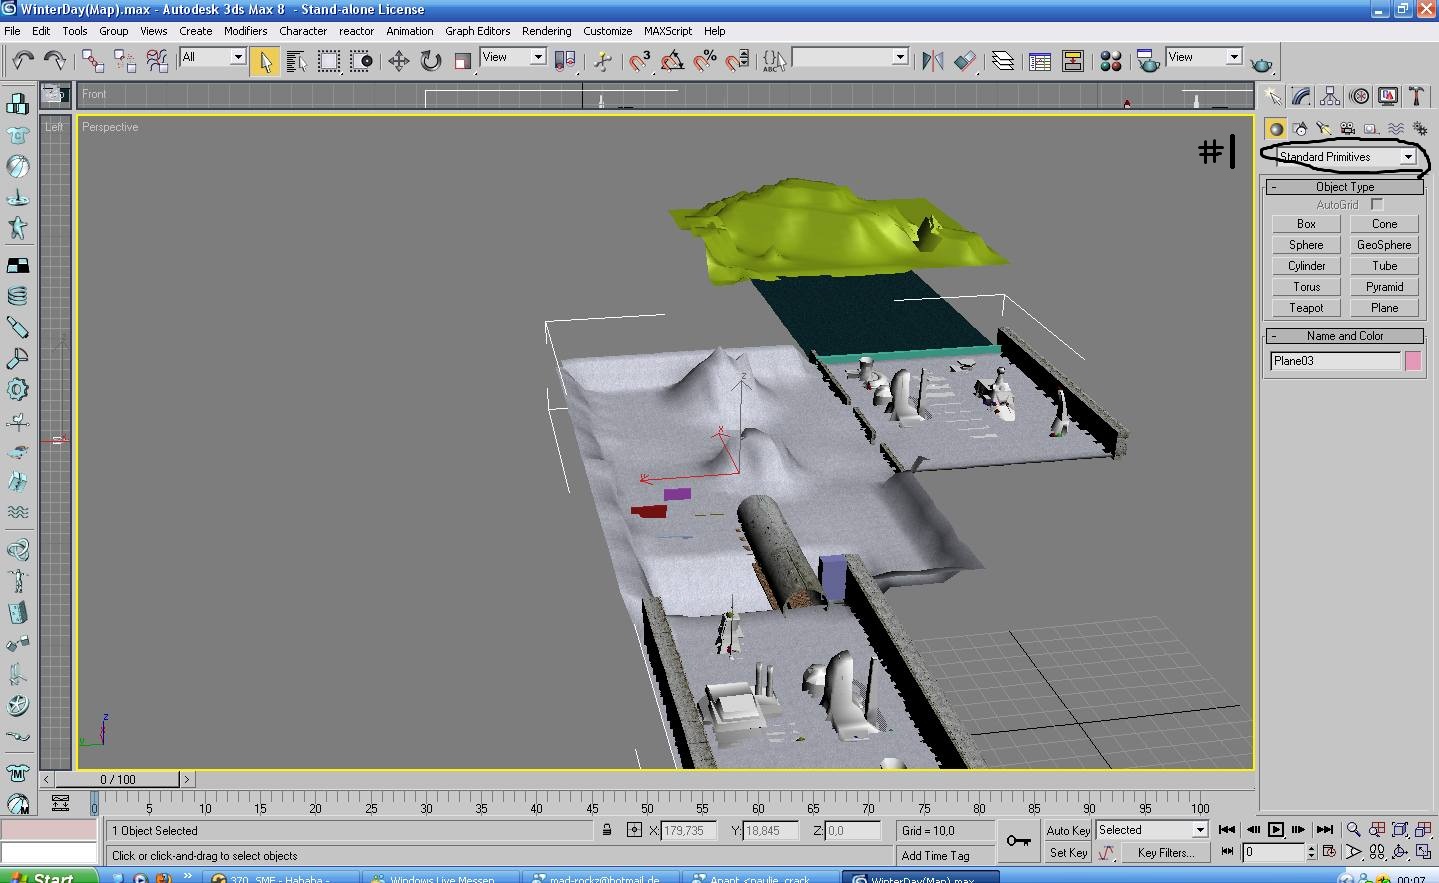Click the Key Filters button

click(1165, 853)
